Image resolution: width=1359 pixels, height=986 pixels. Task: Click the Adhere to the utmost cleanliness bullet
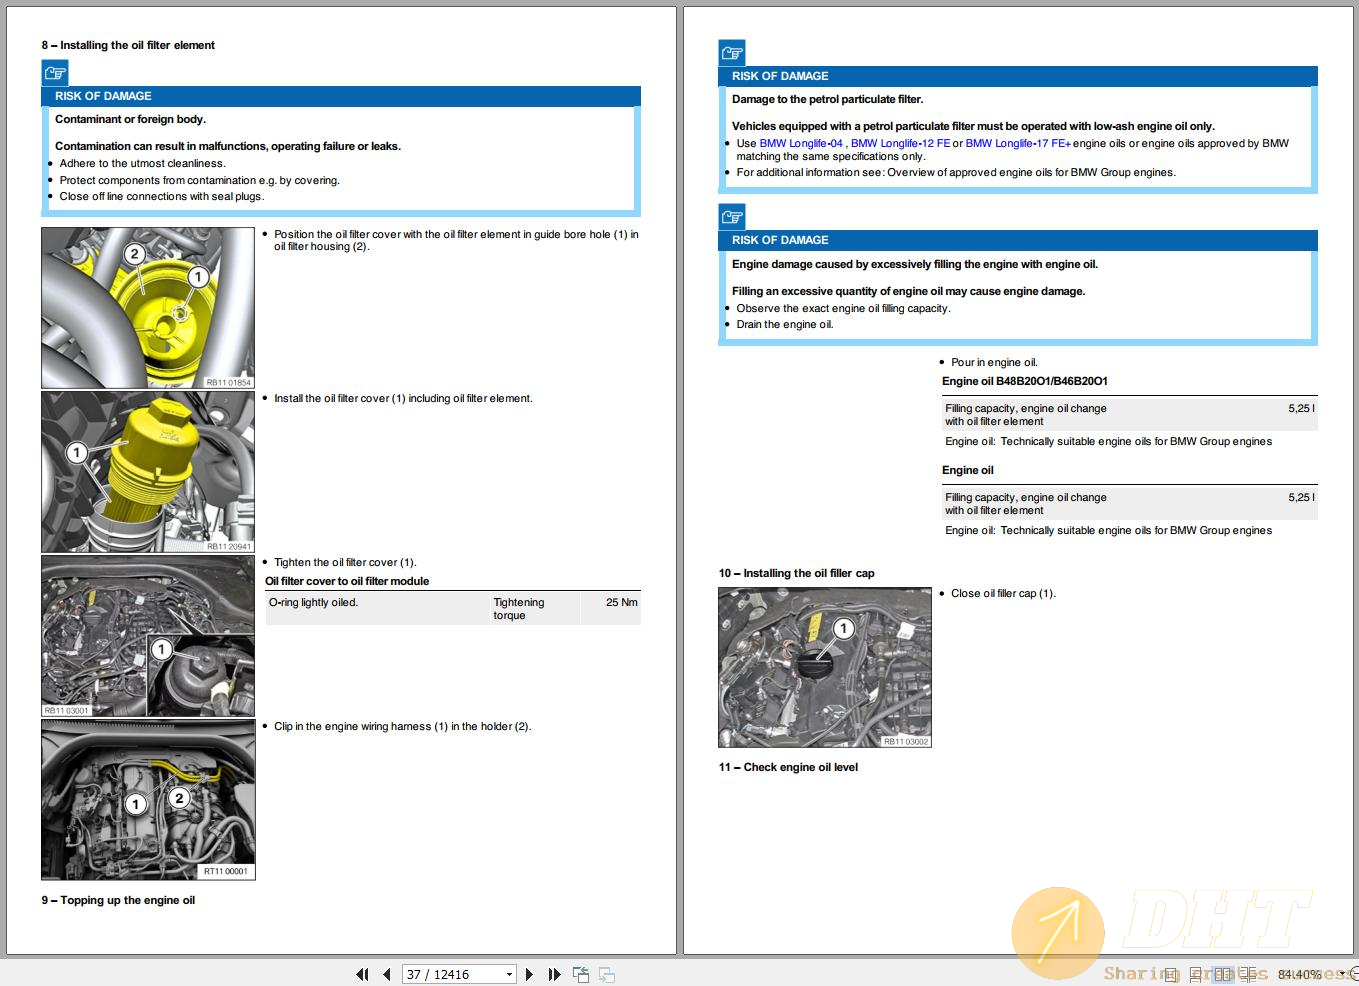click(142, 163)
